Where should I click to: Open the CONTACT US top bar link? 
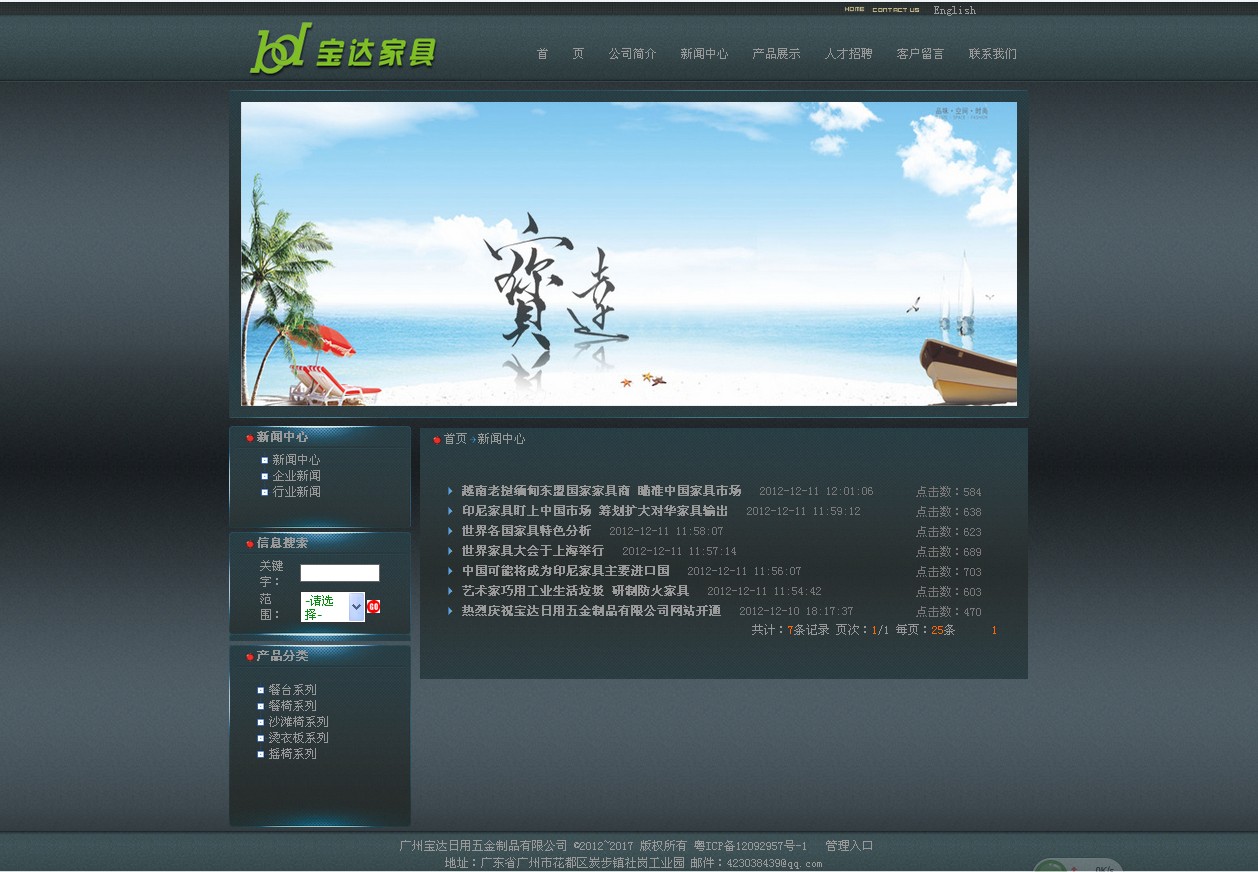895,10
